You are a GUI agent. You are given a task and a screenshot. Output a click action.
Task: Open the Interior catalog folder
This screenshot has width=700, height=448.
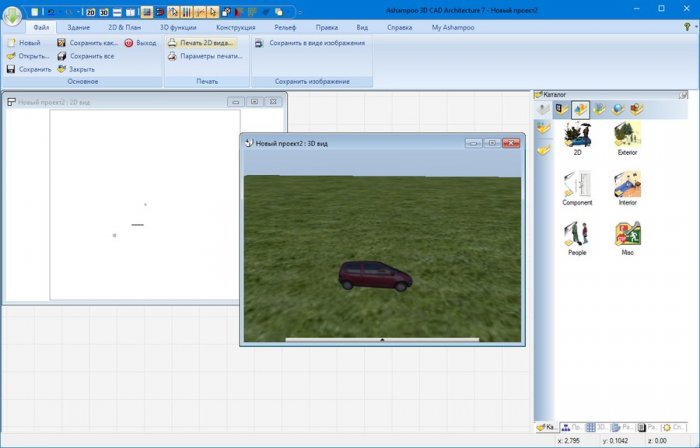627,185
